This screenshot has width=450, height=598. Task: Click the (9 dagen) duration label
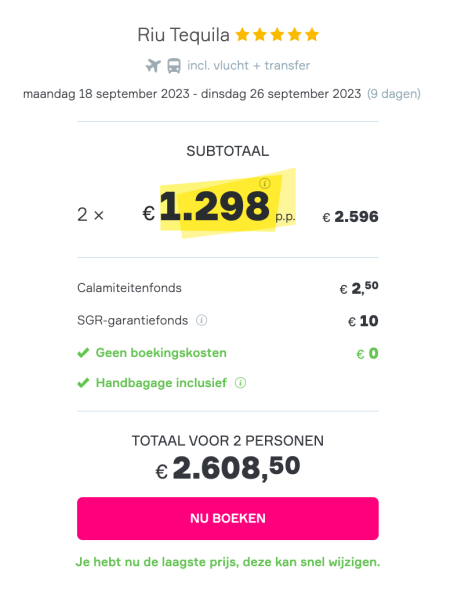click(x=394, y=94)
